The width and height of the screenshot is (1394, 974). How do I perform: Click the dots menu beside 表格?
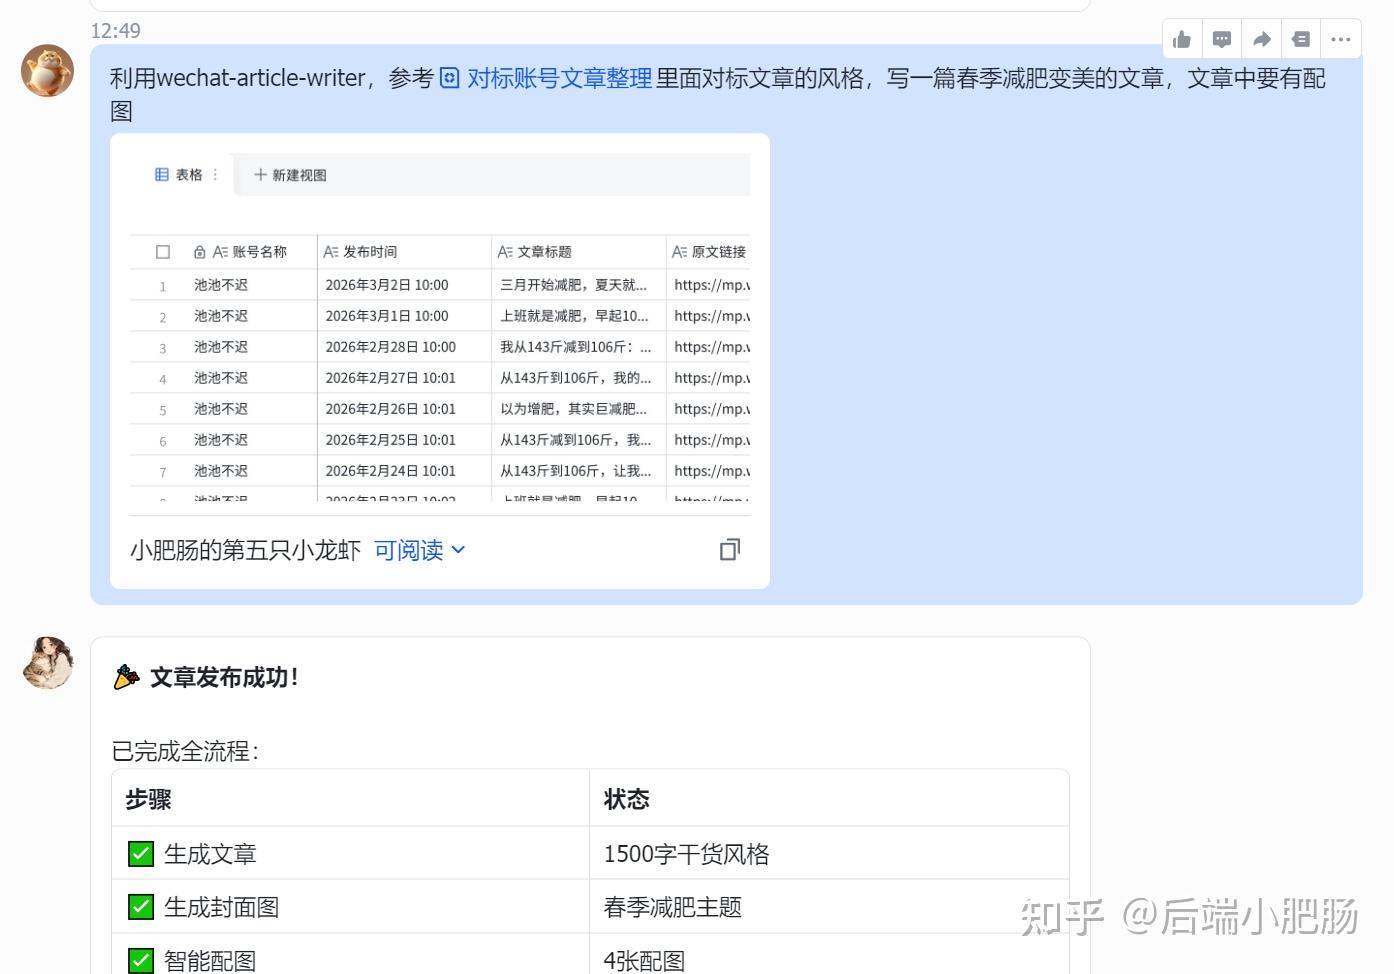point(215,174)
